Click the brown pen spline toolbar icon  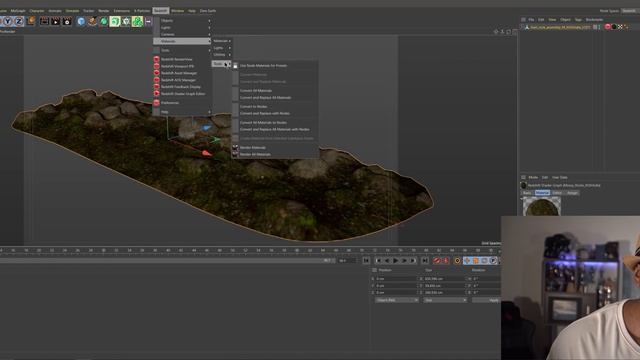coord(92,21)
